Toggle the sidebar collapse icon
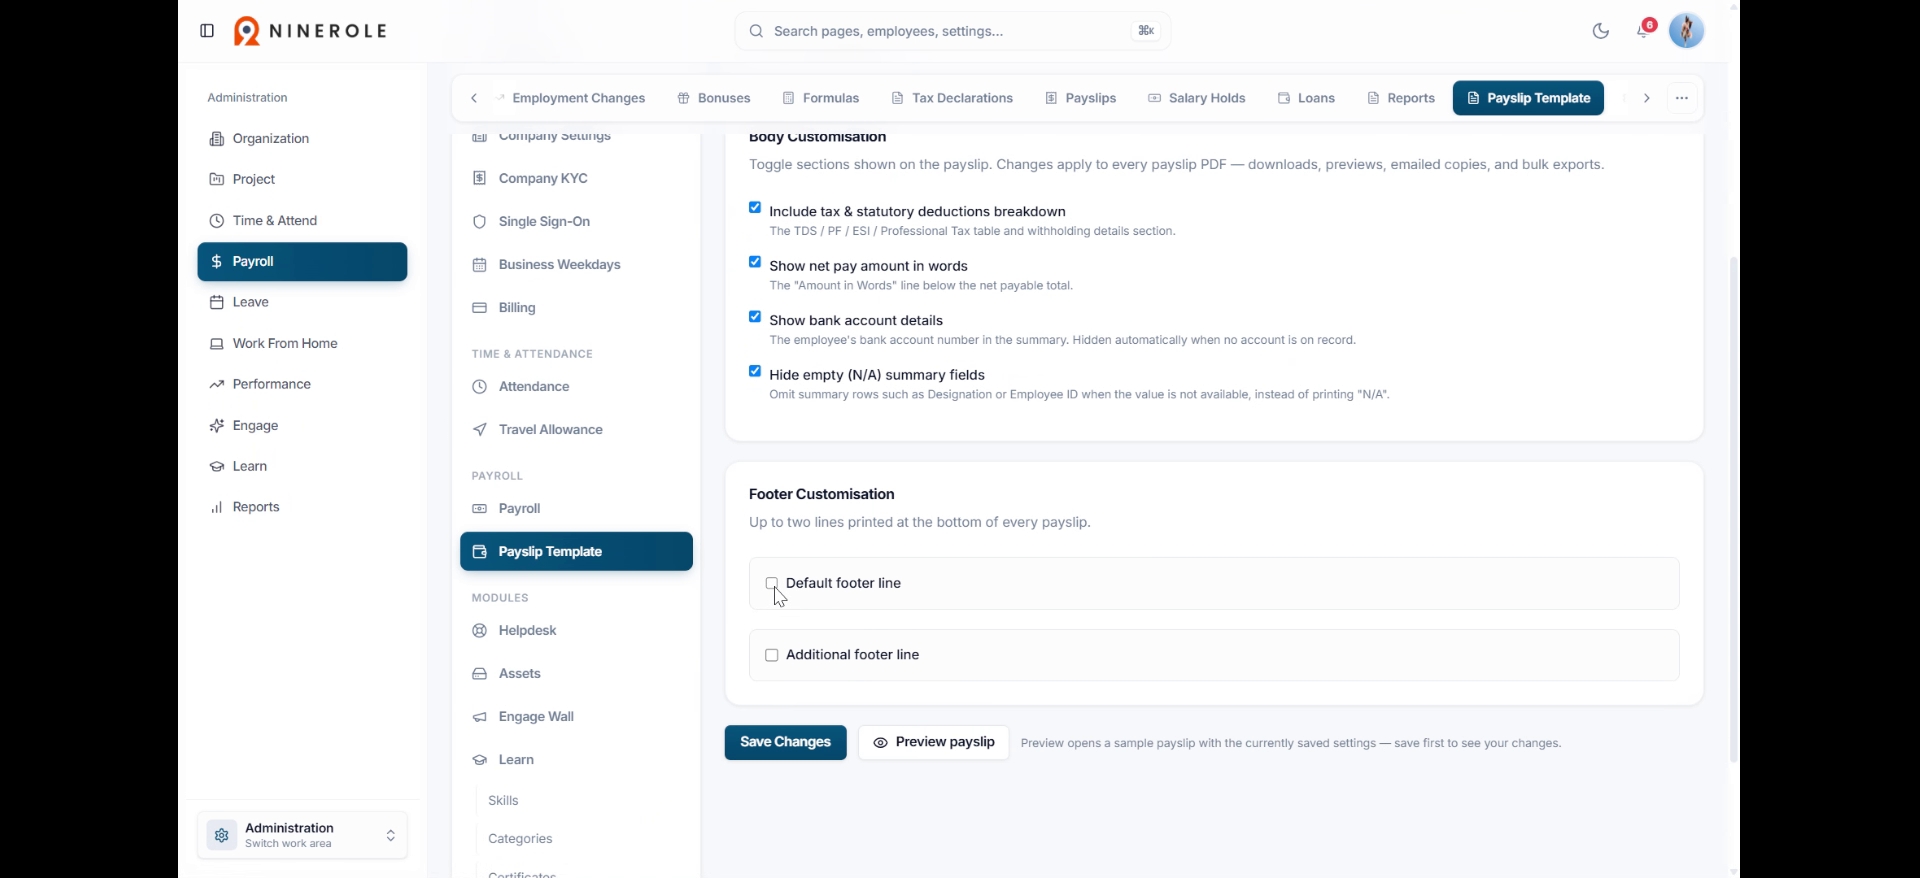This screenshot has height=878, width=1920. click(207, 31)
